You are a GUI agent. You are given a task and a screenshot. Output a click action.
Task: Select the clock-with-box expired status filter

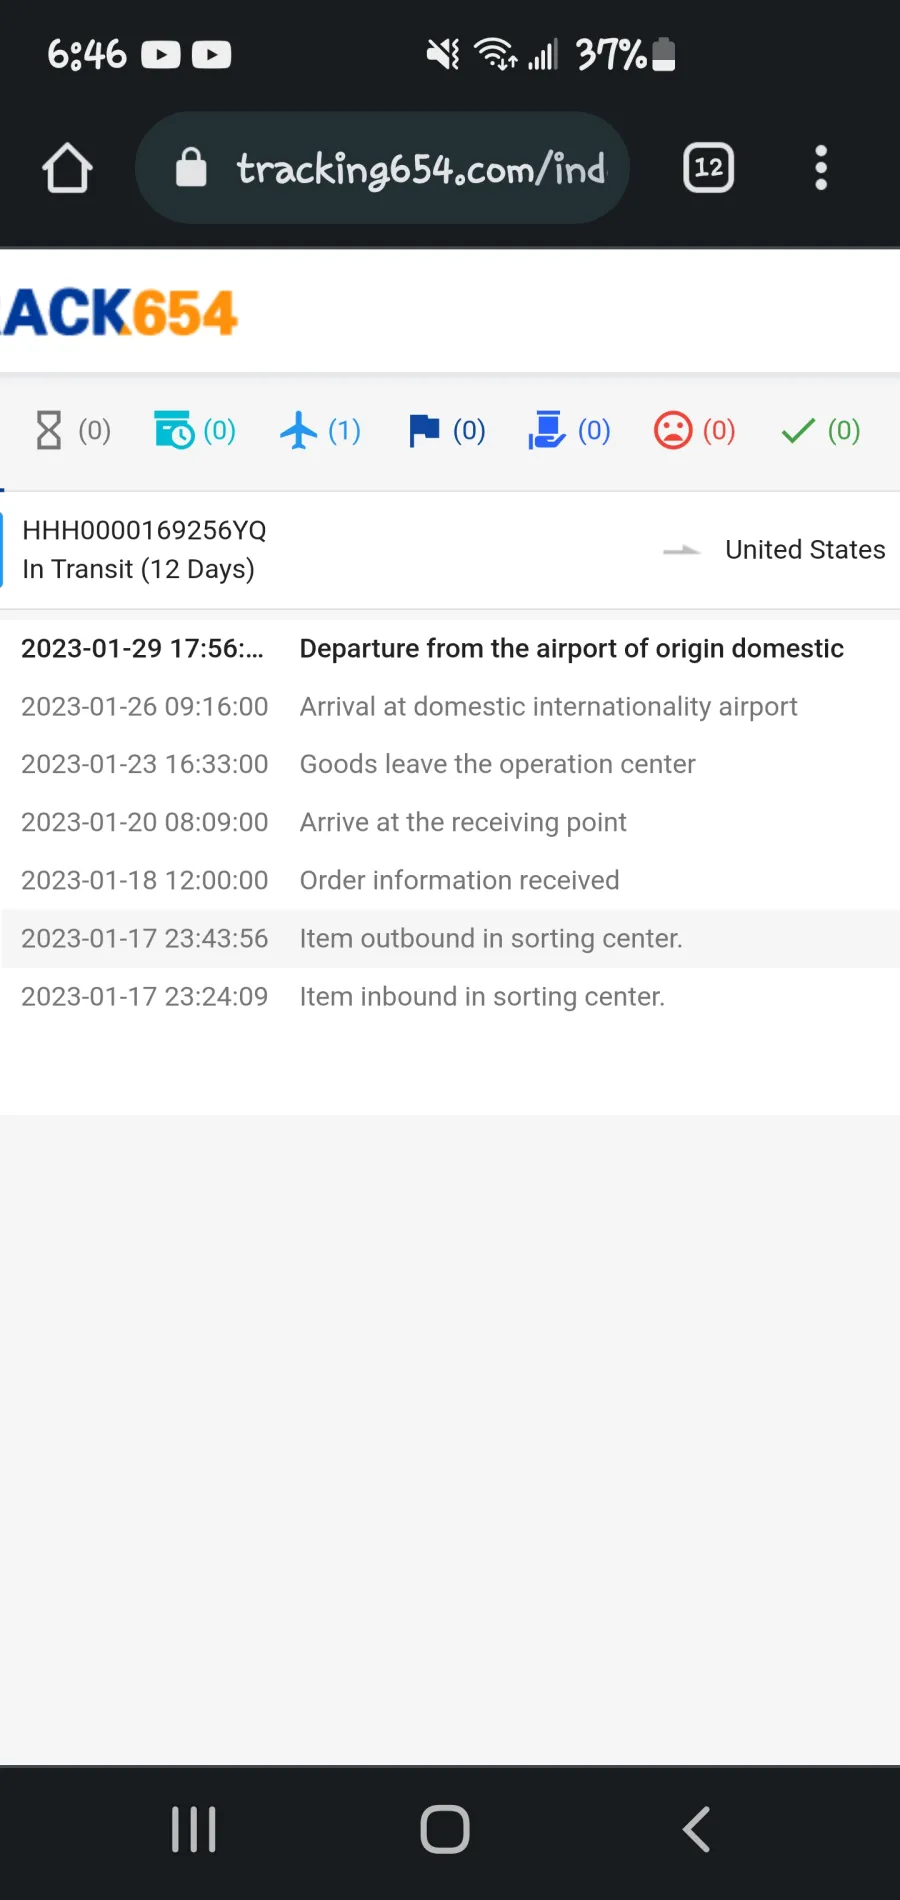point(195,431)
